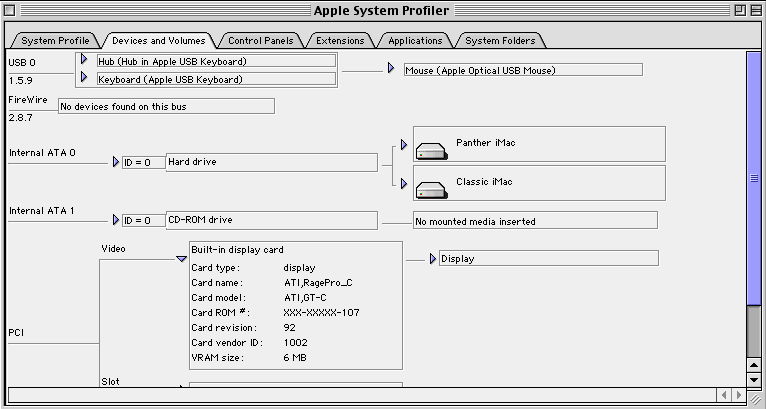
Task: Open the Control Panels tab
Action: (261, 41)
